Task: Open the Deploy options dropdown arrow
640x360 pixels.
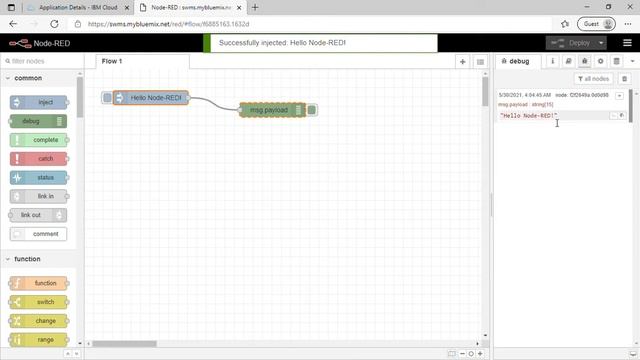Action: [x=601, y=43]
